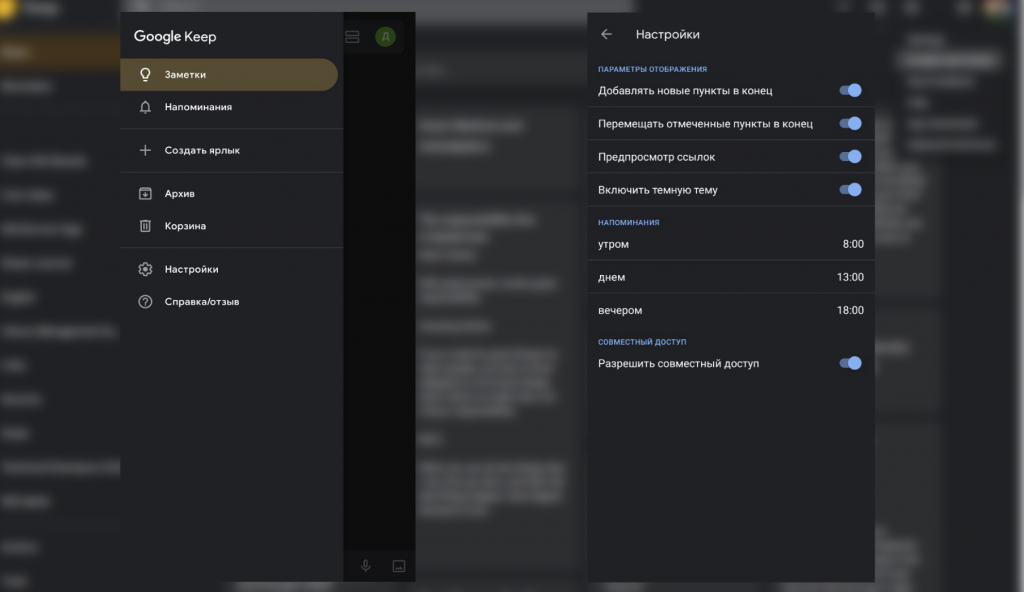Screen dimensions: 1024x592
Task: Click the Предпросмотр ссылок label text
Action: click(656, 157)
